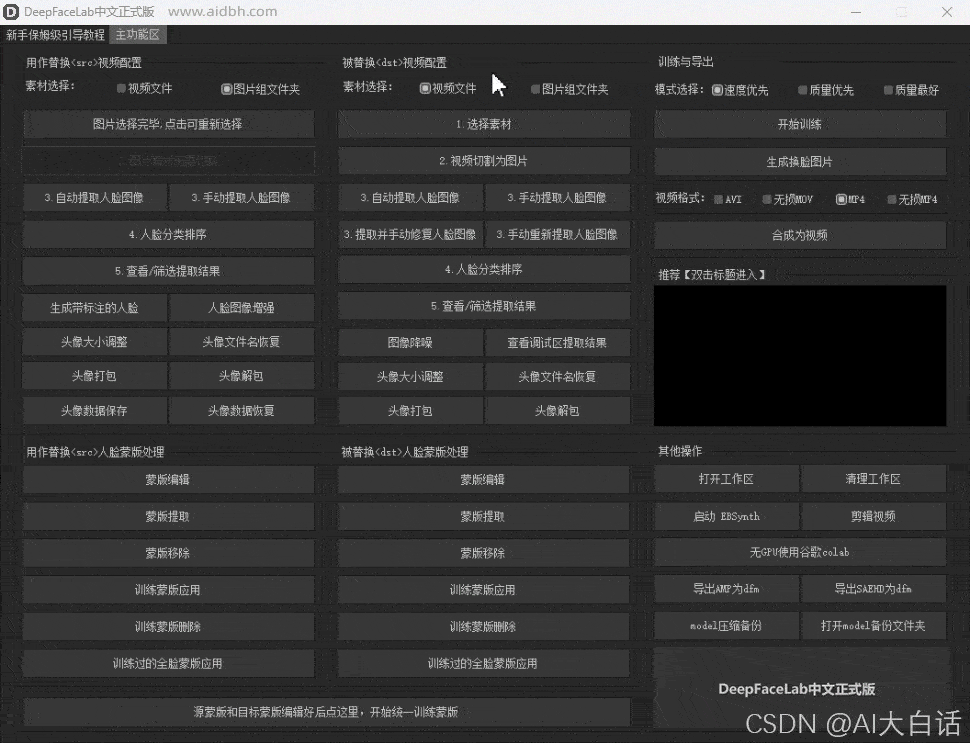Click src 头像打包 button
The width and height of the screenshot is (970, 743).
pyautogui.click(x=95, y=376)
